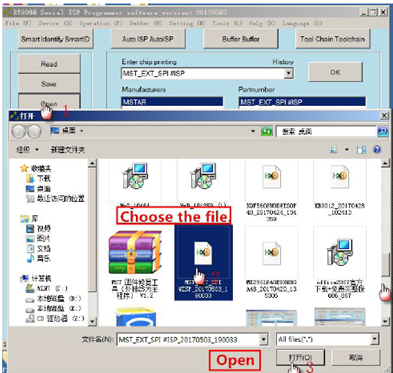Expand the chip printing history dropdown

289,73
